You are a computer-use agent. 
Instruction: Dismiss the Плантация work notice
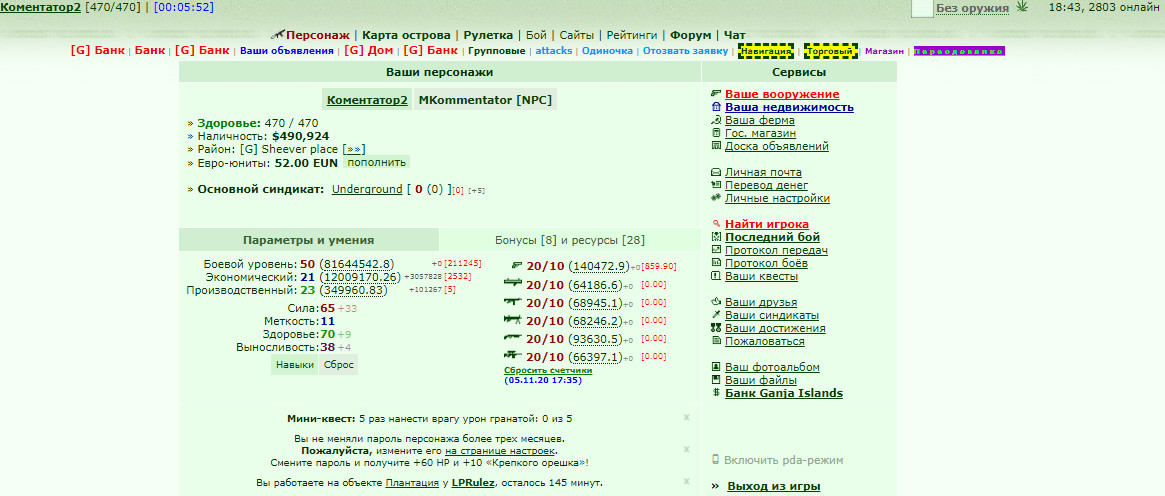point(687,481)
